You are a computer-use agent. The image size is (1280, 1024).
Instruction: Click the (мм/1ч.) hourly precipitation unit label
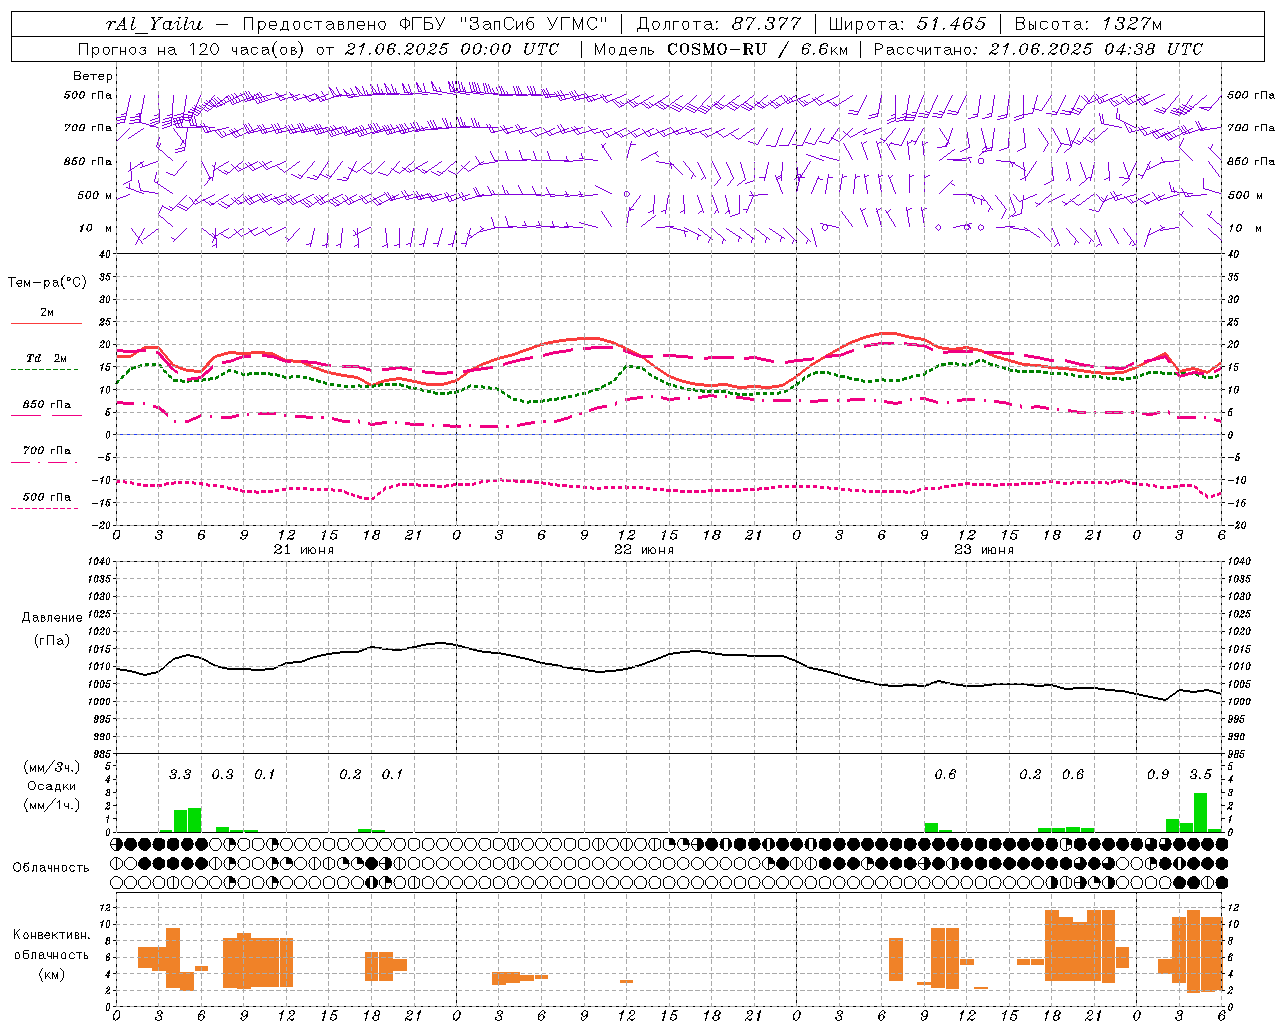point(52,805)
